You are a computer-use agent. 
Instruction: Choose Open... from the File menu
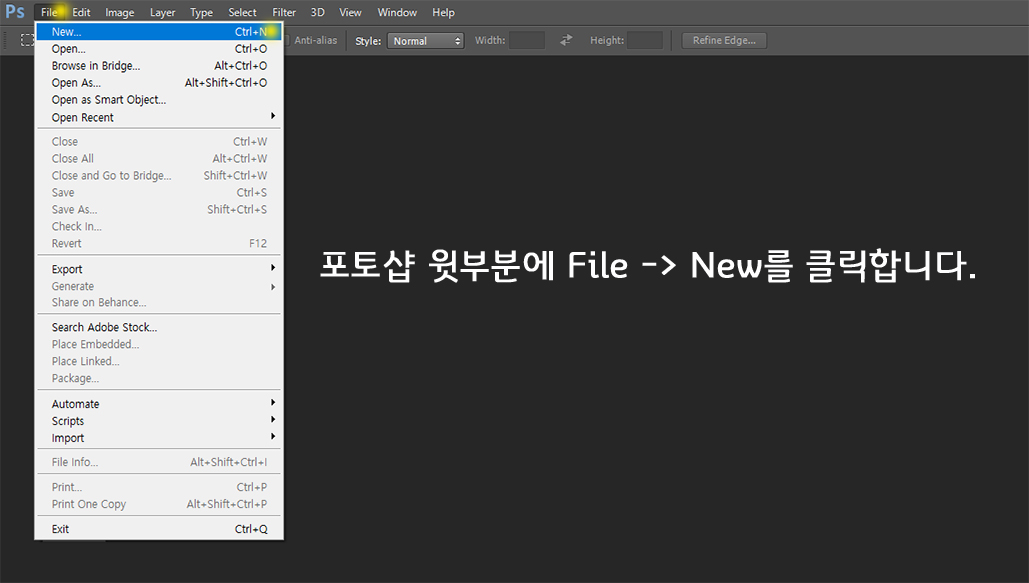coord(159,49)
